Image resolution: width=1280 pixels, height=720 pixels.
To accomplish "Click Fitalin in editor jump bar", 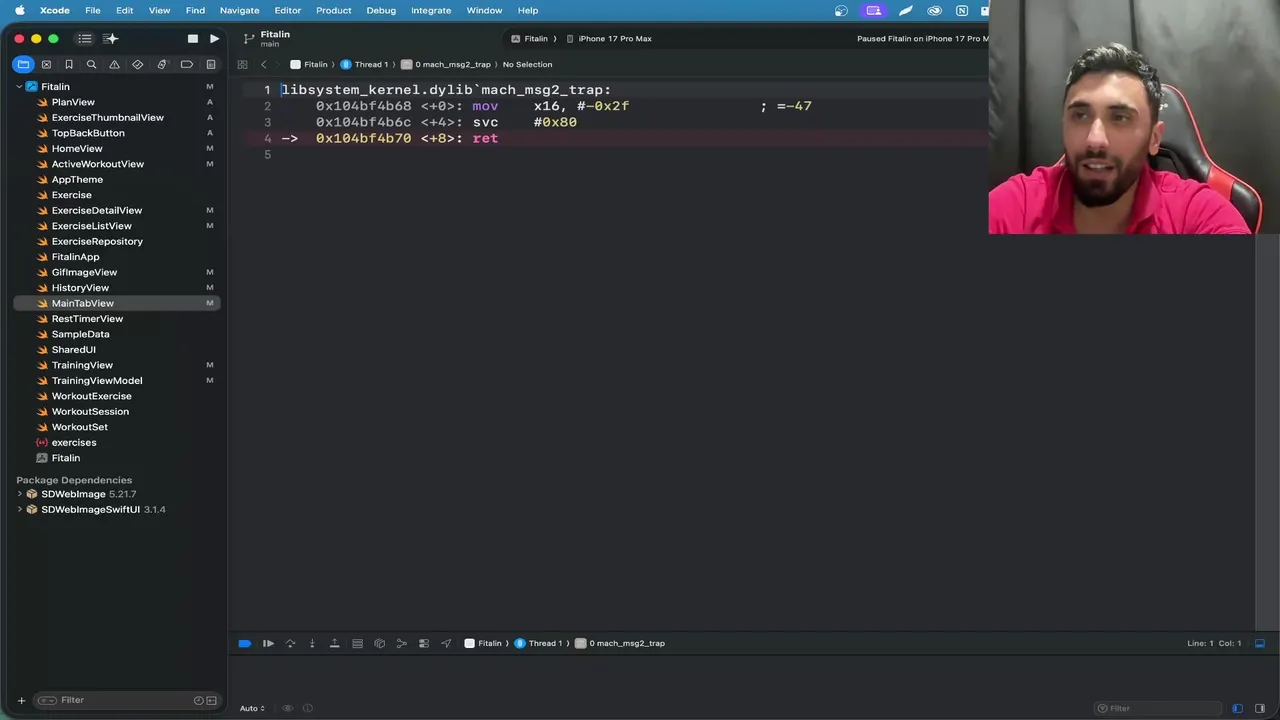I will coord(309,64).
